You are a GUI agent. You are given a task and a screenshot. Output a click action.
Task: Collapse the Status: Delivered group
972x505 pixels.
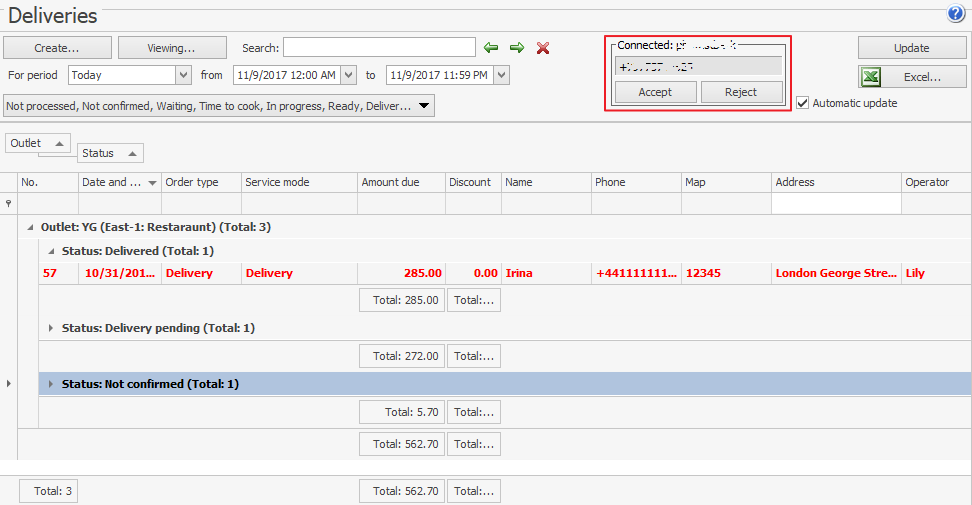(52, 251)
